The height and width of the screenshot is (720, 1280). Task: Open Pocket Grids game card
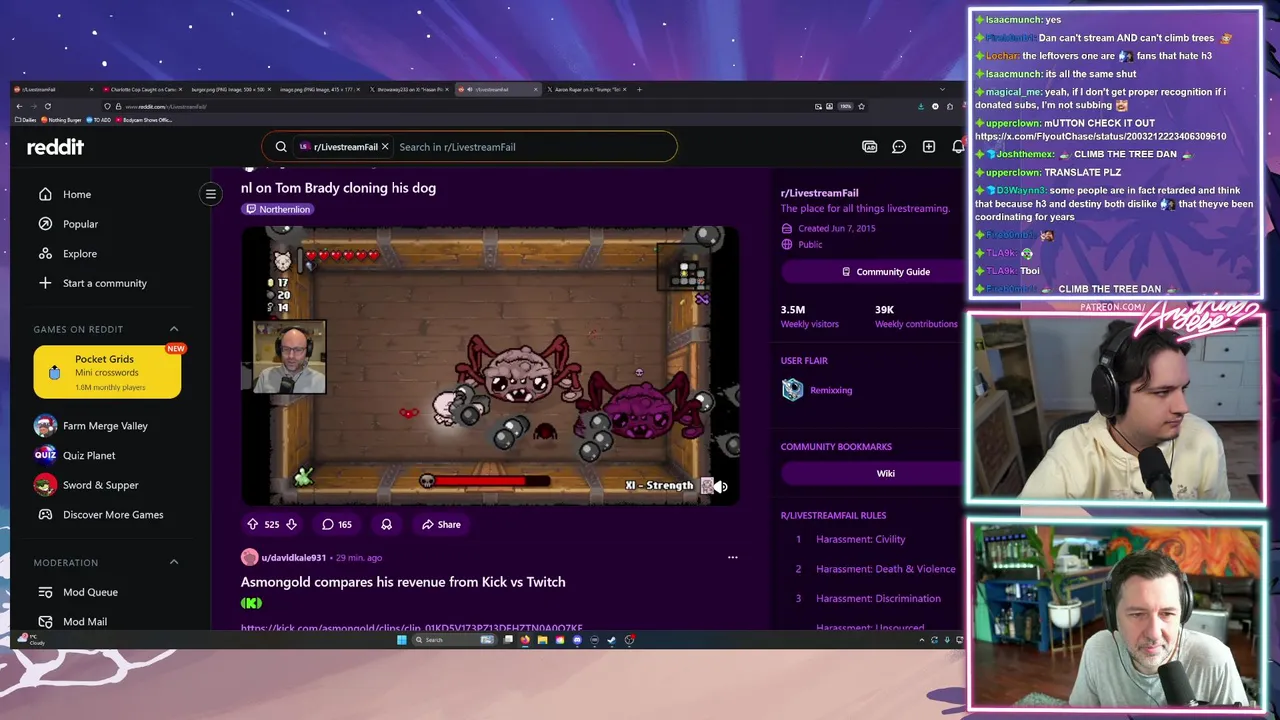click(x=107, y=372)
